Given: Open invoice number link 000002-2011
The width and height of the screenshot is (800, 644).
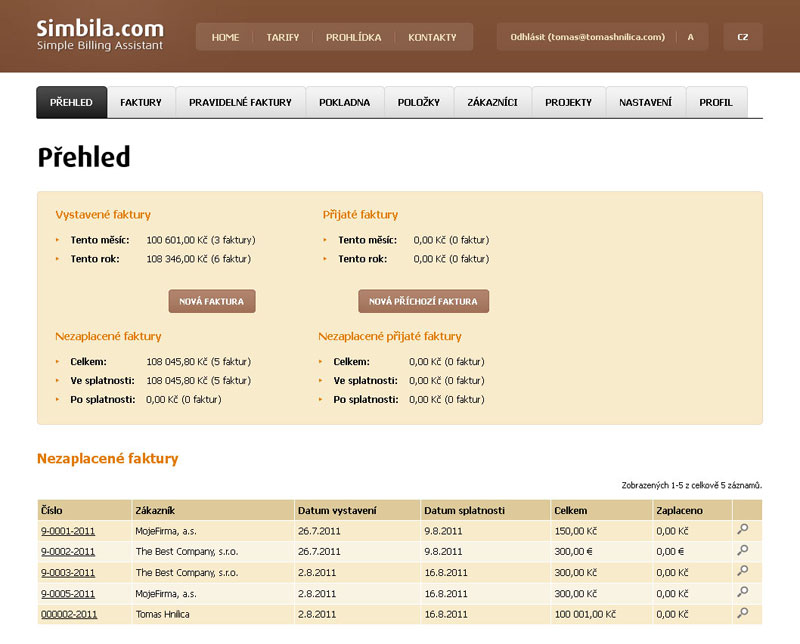Looking at the screenshot, I should pyautogui.click(x=69, y=614).
